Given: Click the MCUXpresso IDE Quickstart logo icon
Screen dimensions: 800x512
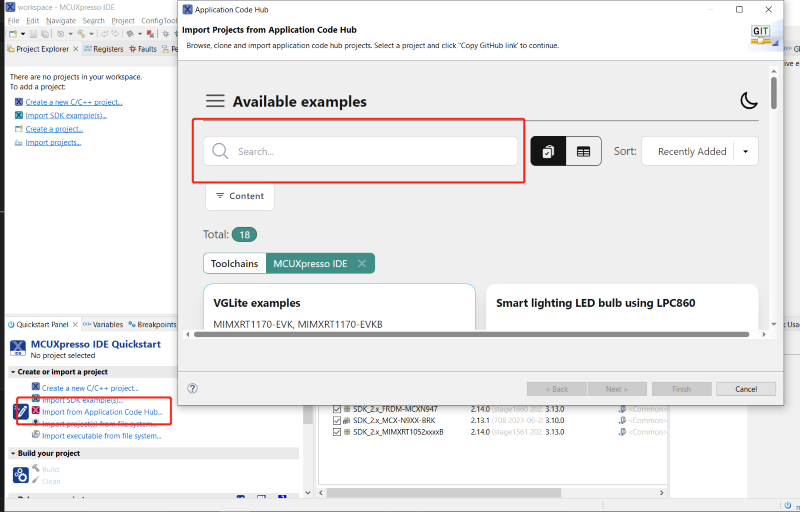Looking at the screenshot, I should click(x=18, y=348).
